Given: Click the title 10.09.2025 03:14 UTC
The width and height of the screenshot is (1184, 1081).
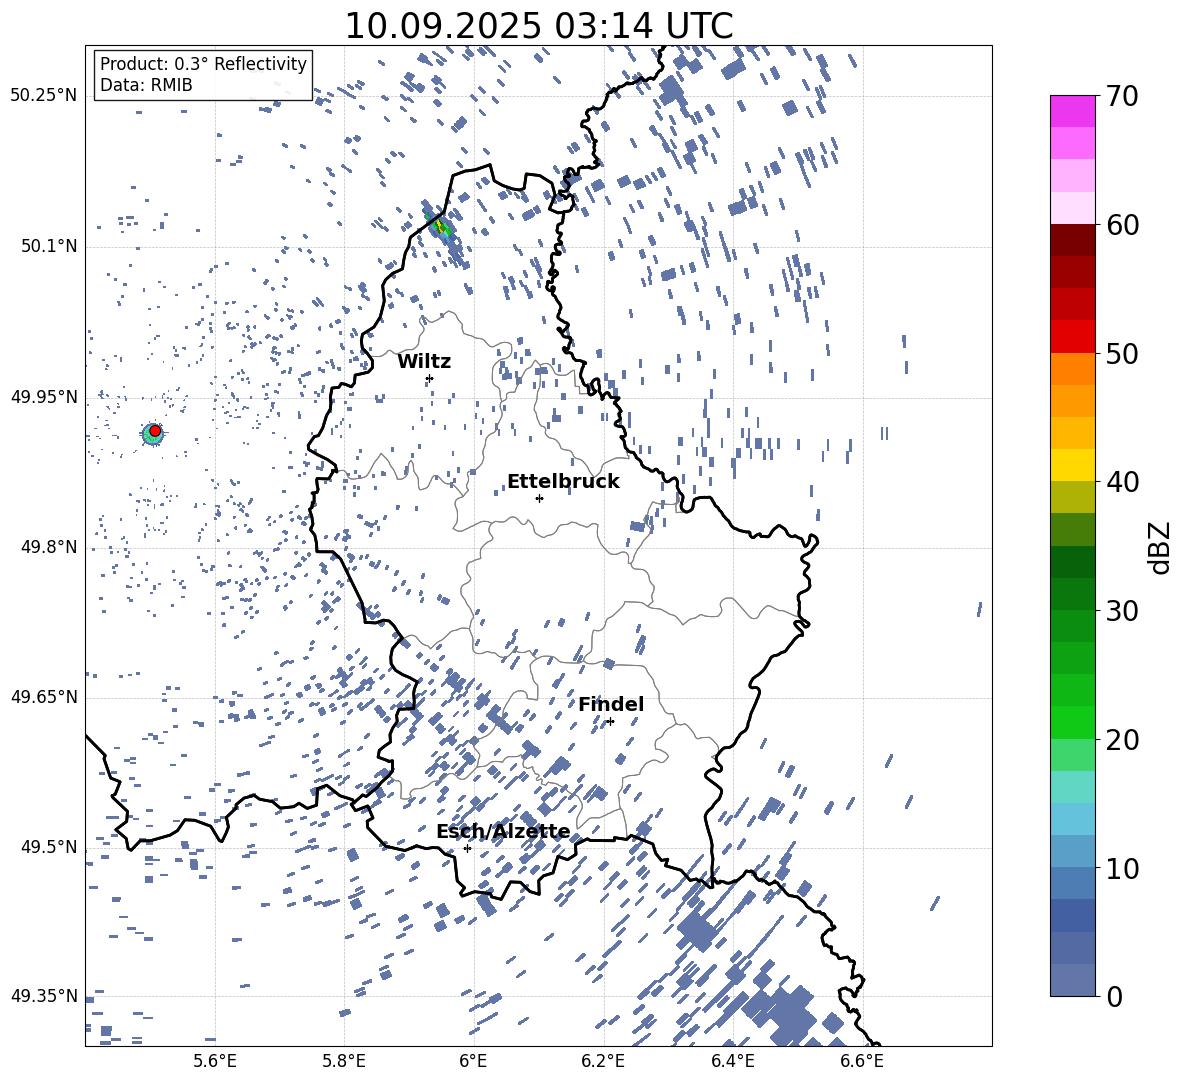Looking at the screenshot, I should pos(538,26).
